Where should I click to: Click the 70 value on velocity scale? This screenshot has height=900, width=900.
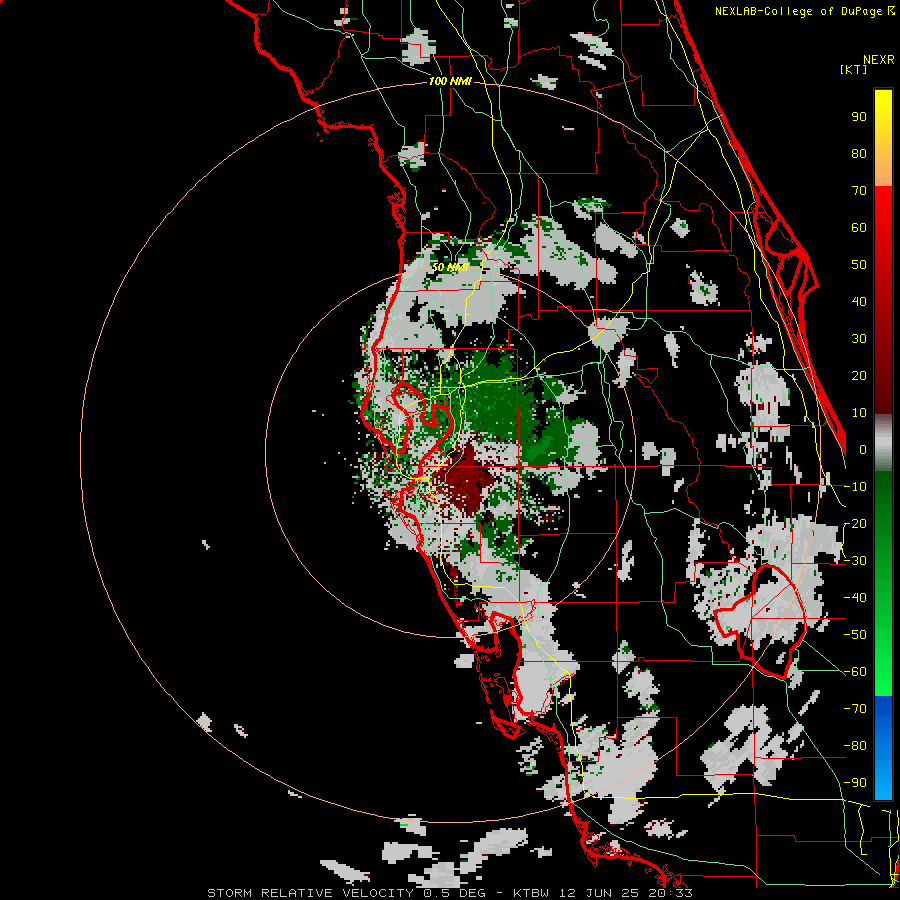coord(859,191)
